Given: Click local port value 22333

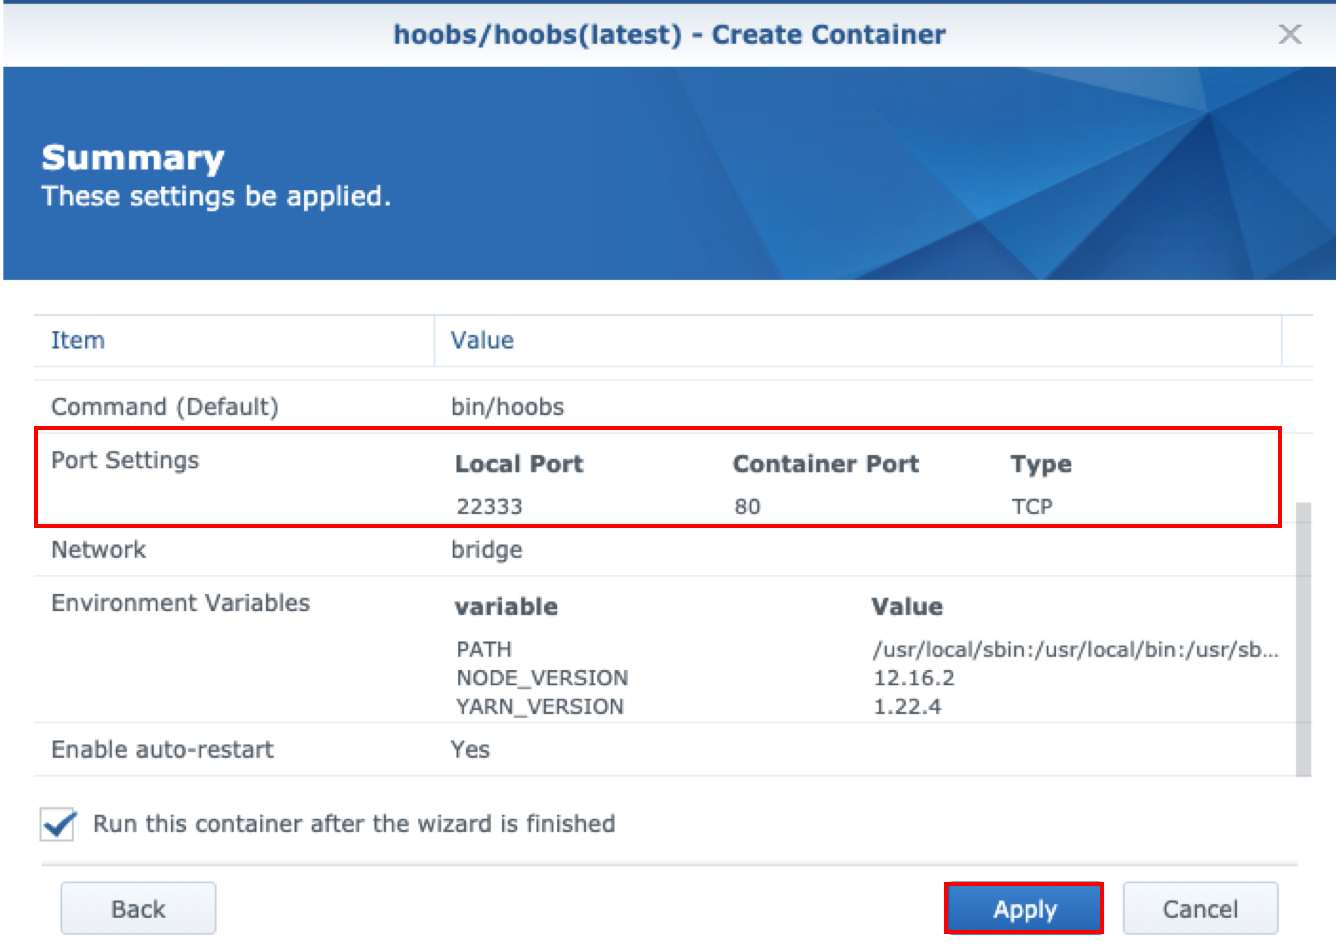Looking at the screenshot, I should tap(490, 506).
